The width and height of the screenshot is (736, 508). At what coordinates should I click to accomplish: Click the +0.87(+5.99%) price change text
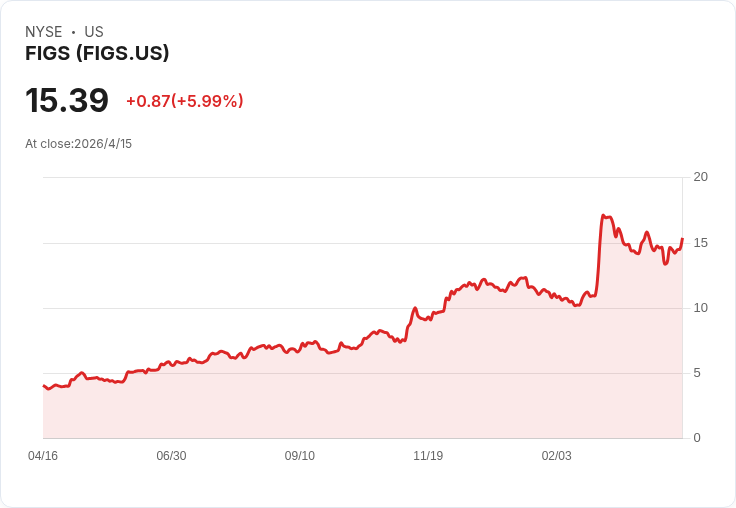tap(185, 101)
